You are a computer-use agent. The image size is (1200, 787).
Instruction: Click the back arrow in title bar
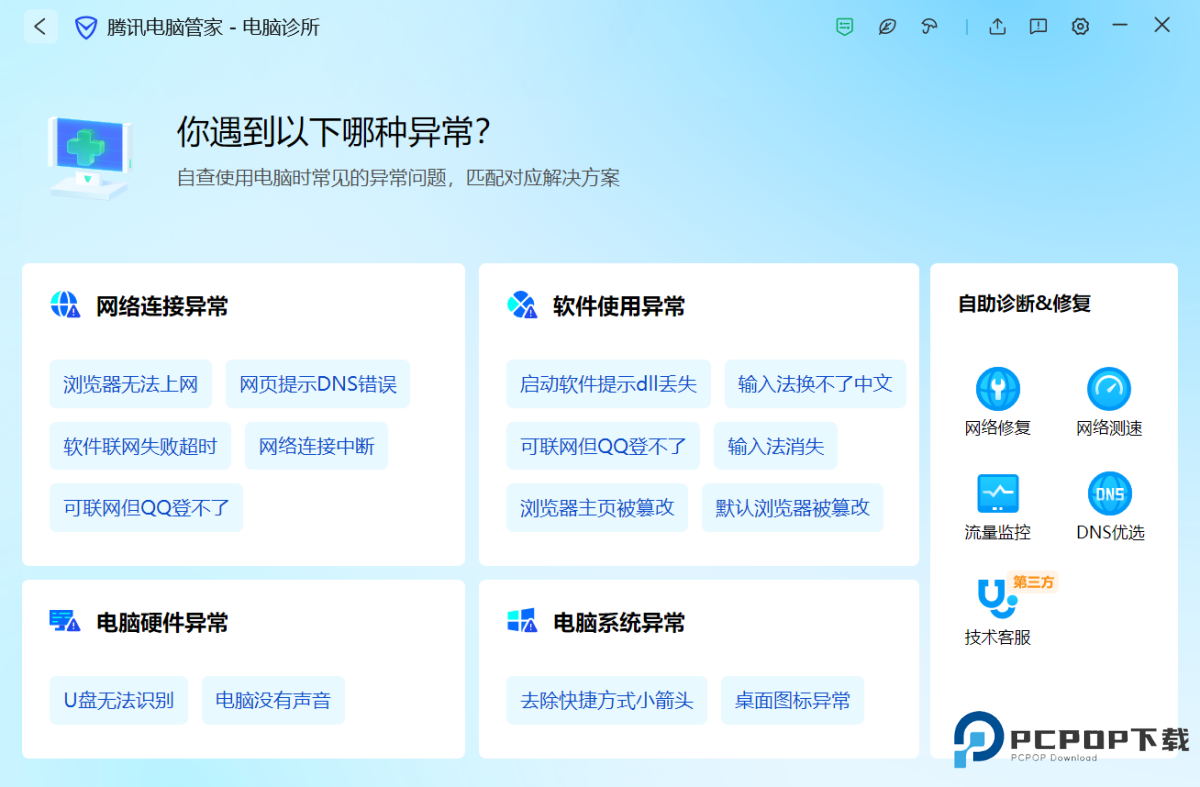[40, 27]
